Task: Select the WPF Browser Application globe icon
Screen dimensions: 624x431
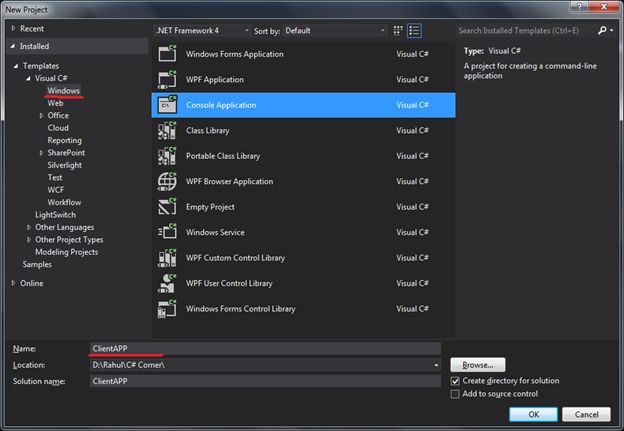Action: (x=167, y=181)
